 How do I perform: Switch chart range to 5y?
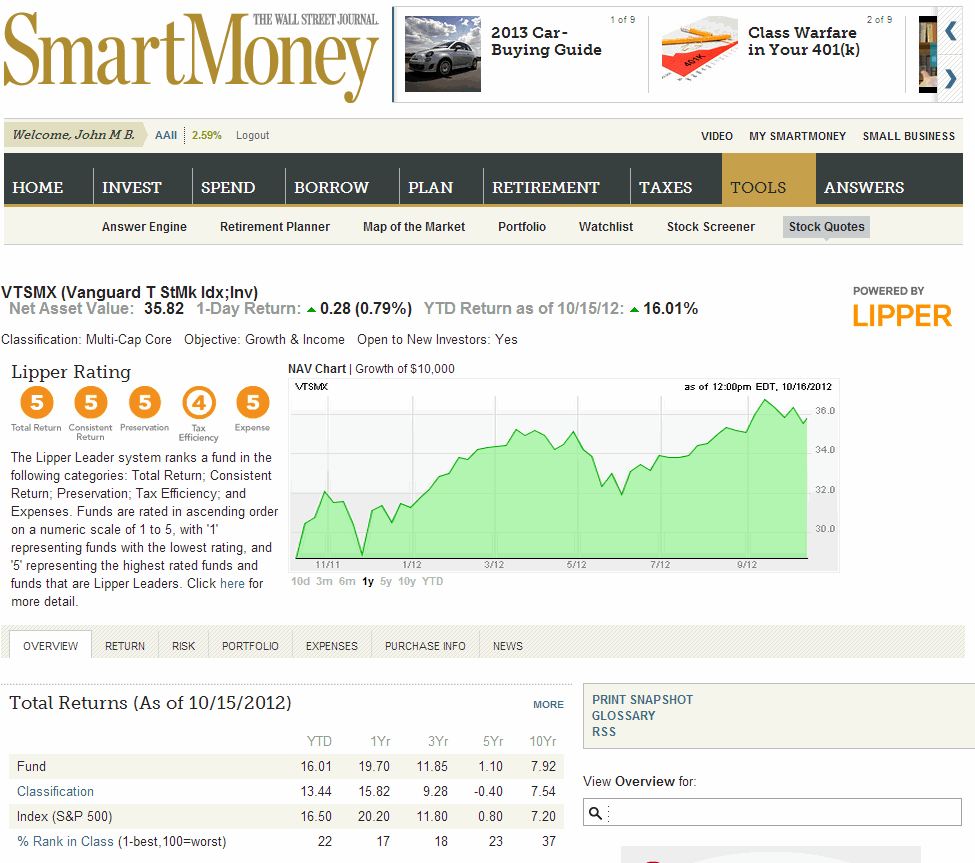(386, 581)
